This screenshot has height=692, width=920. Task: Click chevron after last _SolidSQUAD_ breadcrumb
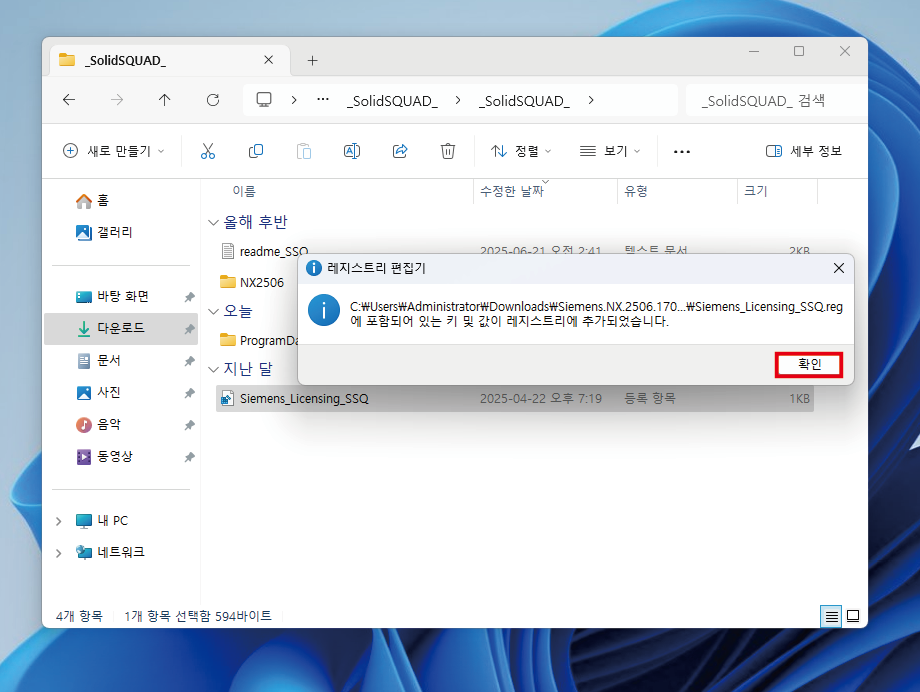(591, 100)
